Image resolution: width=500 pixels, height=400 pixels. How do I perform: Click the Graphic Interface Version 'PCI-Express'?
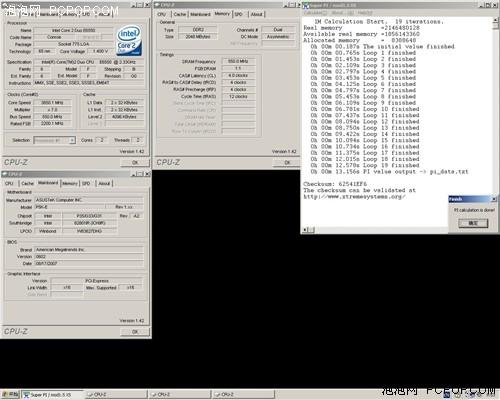(x=97, y=281)
